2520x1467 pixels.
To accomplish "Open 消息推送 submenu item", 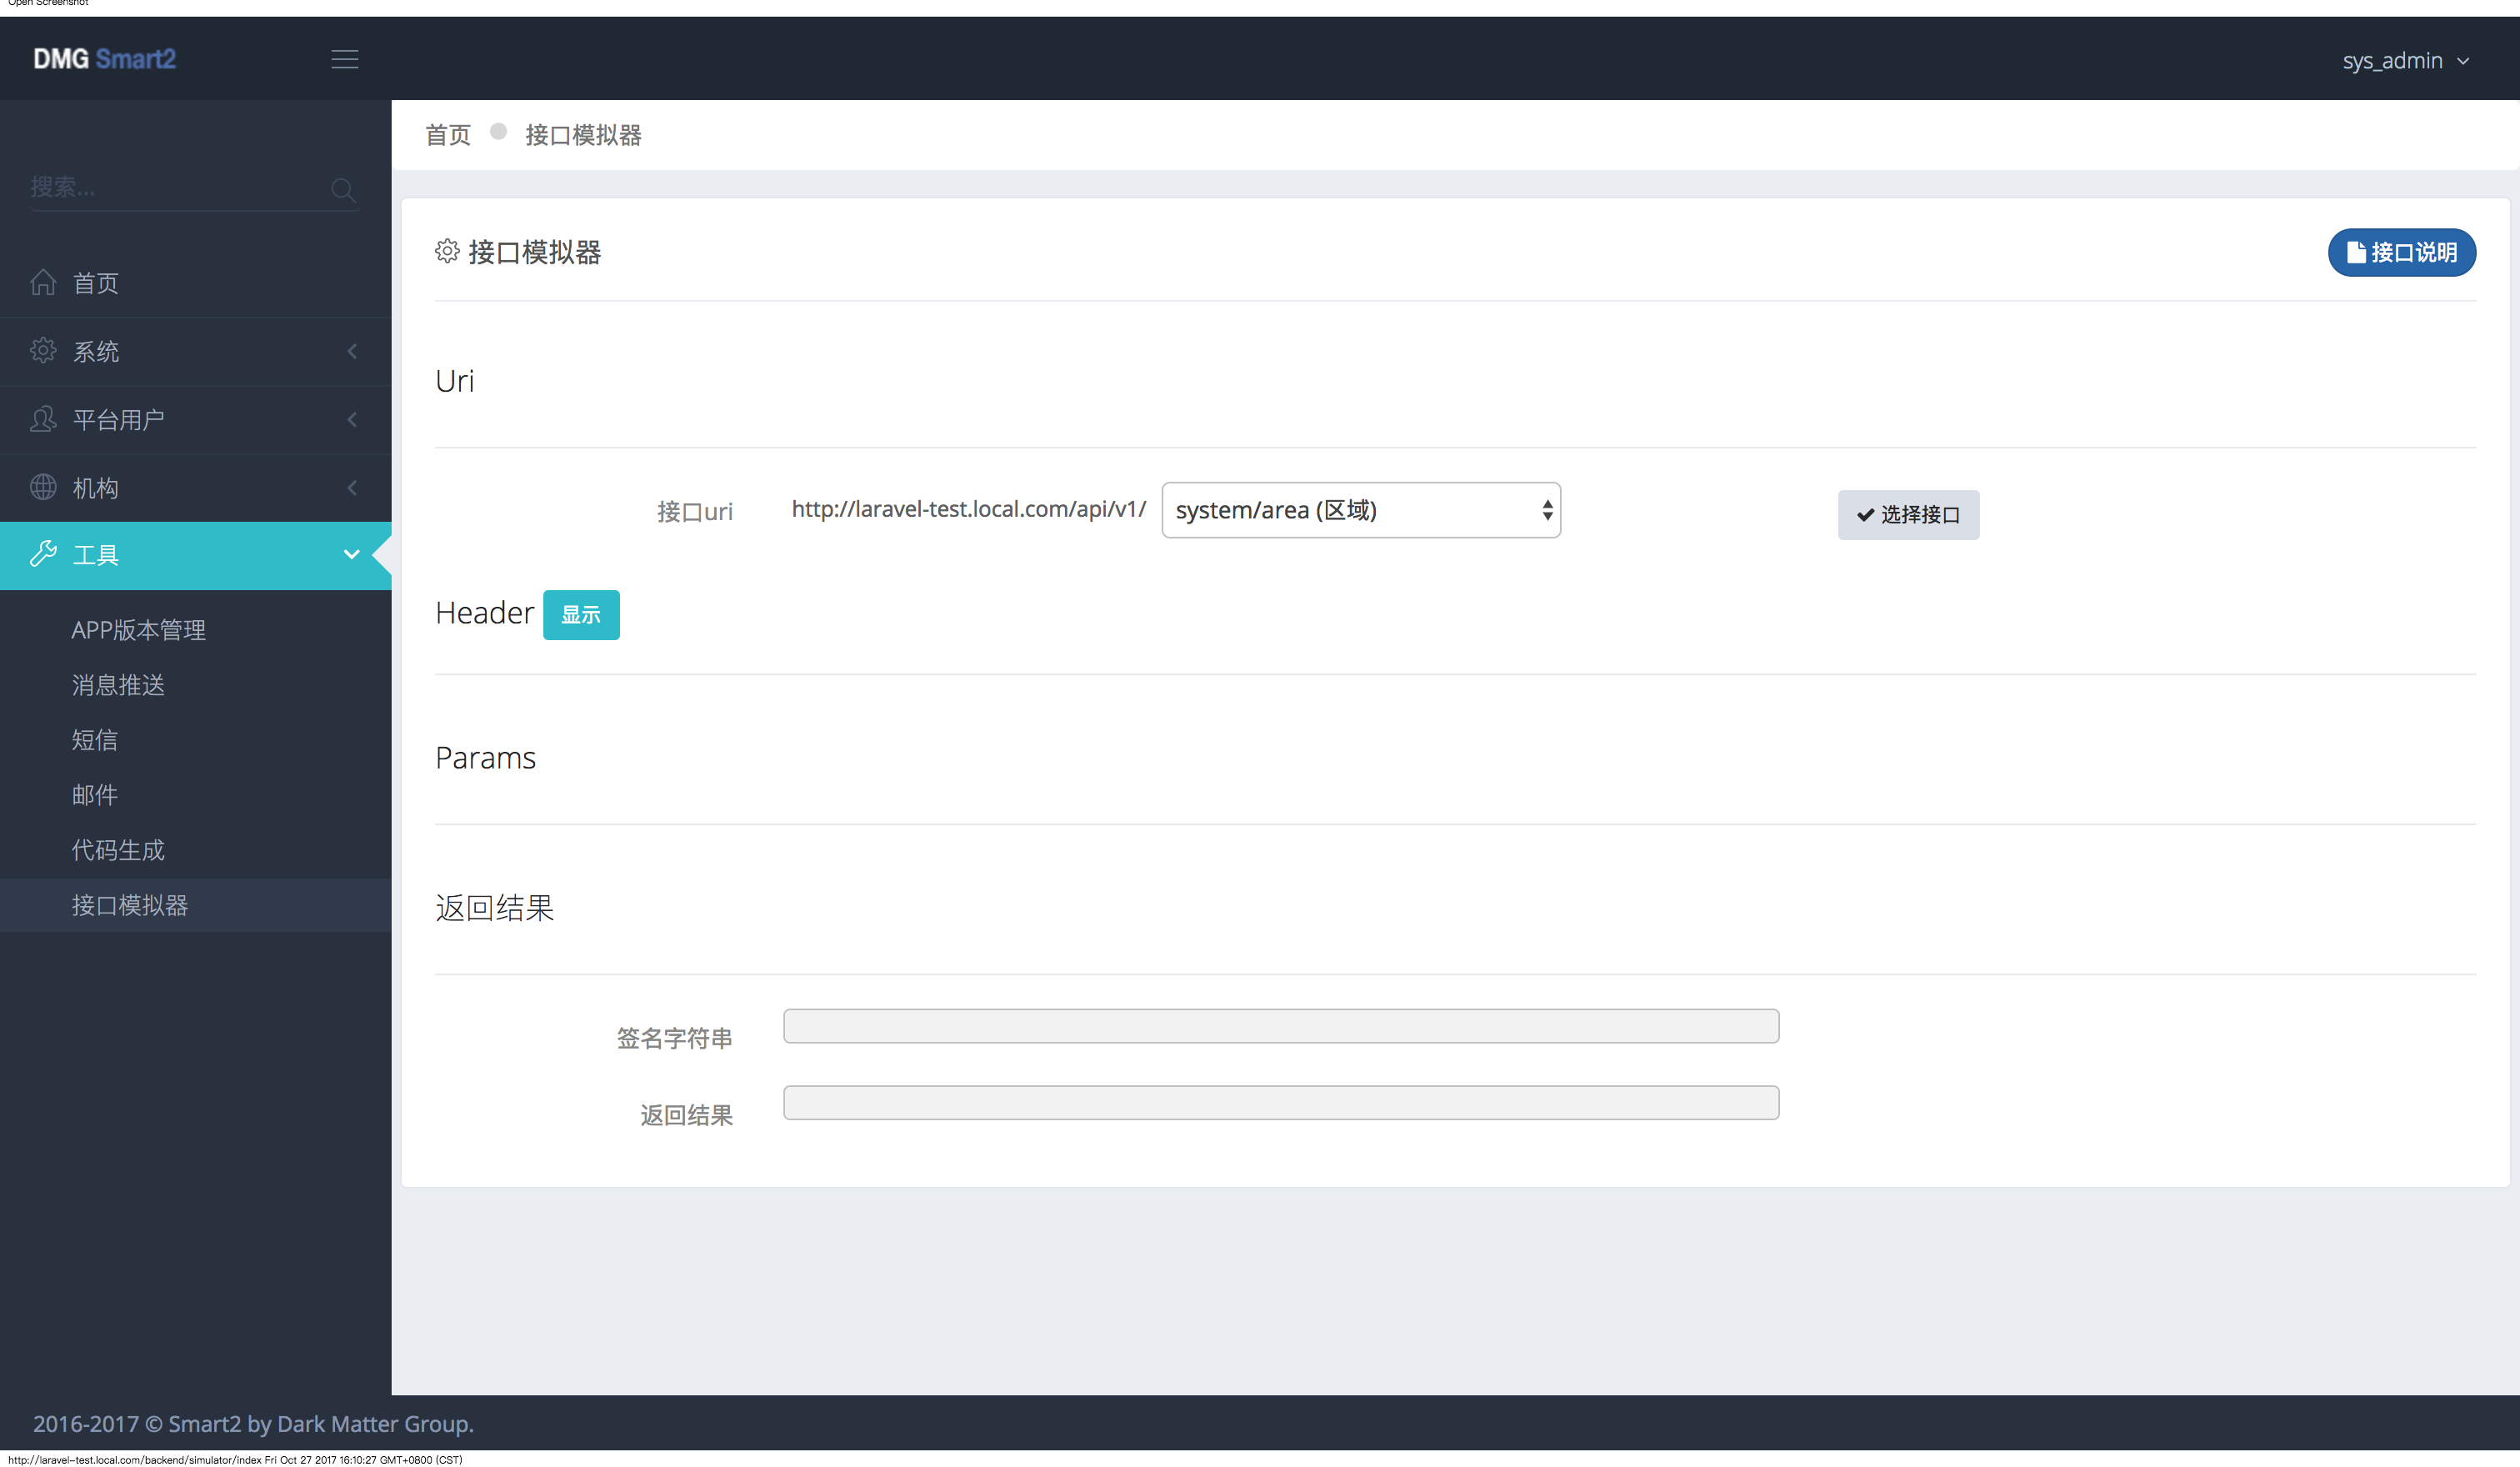I will coord(118,685).
